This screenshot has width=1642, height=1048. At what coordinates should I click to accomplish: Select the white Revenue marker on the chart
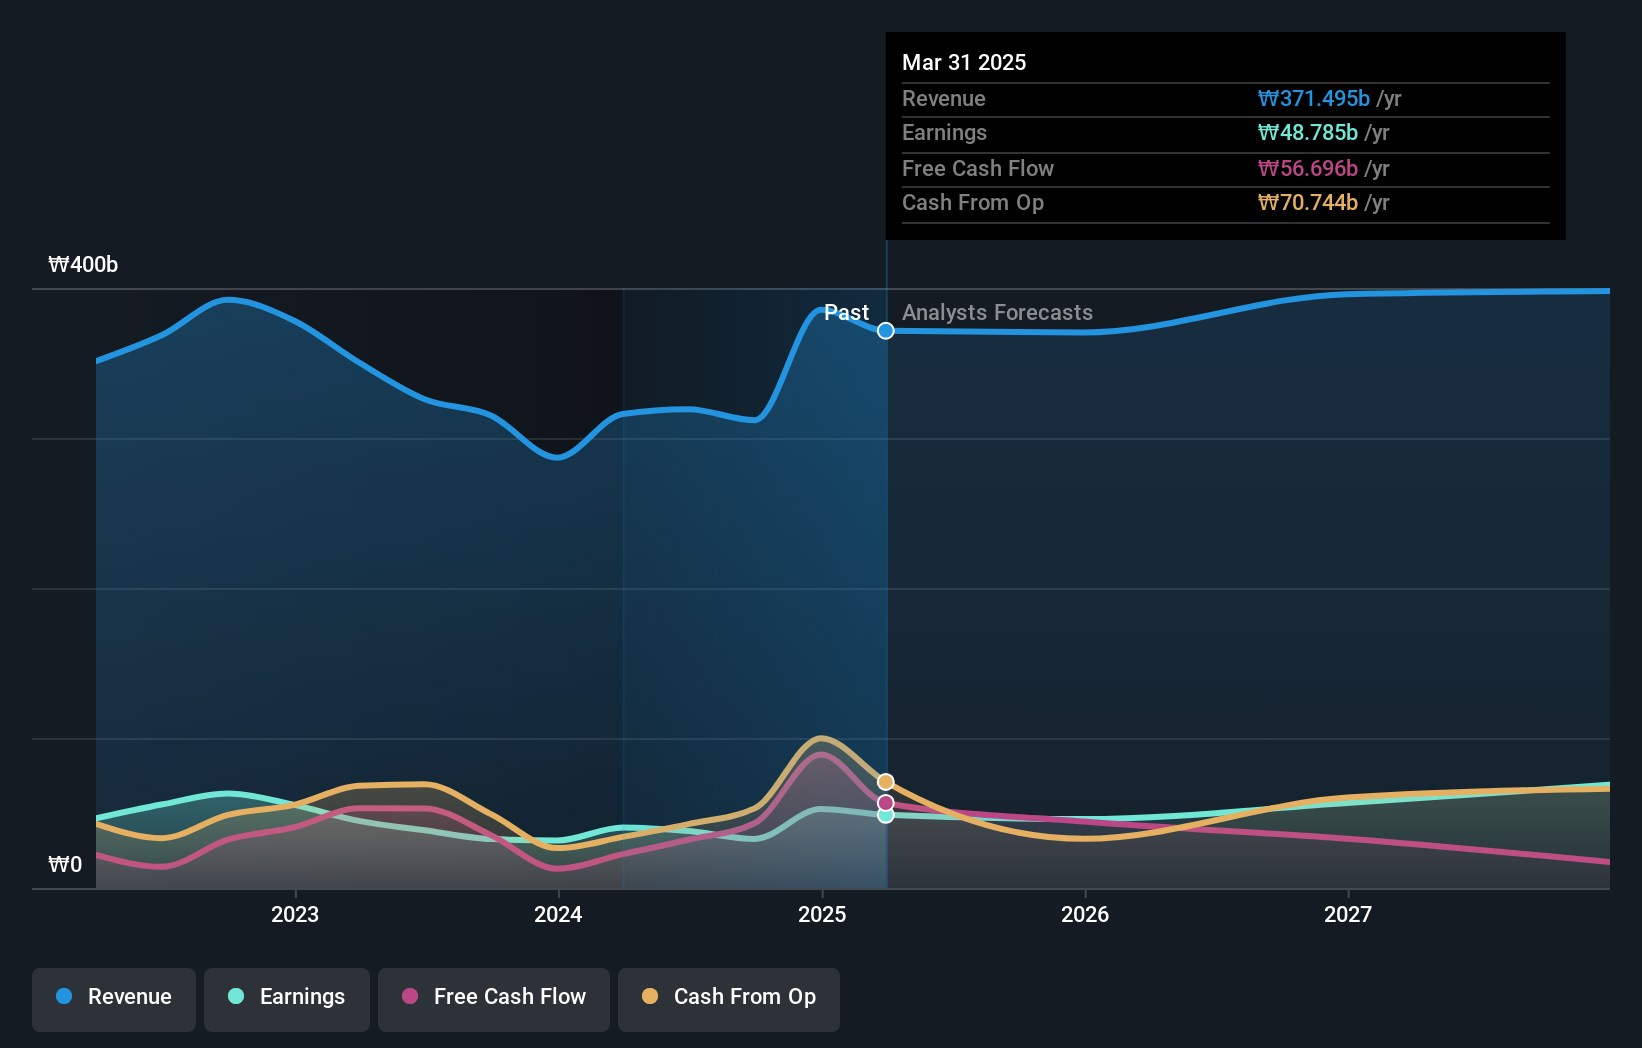(x=885, y=331)
